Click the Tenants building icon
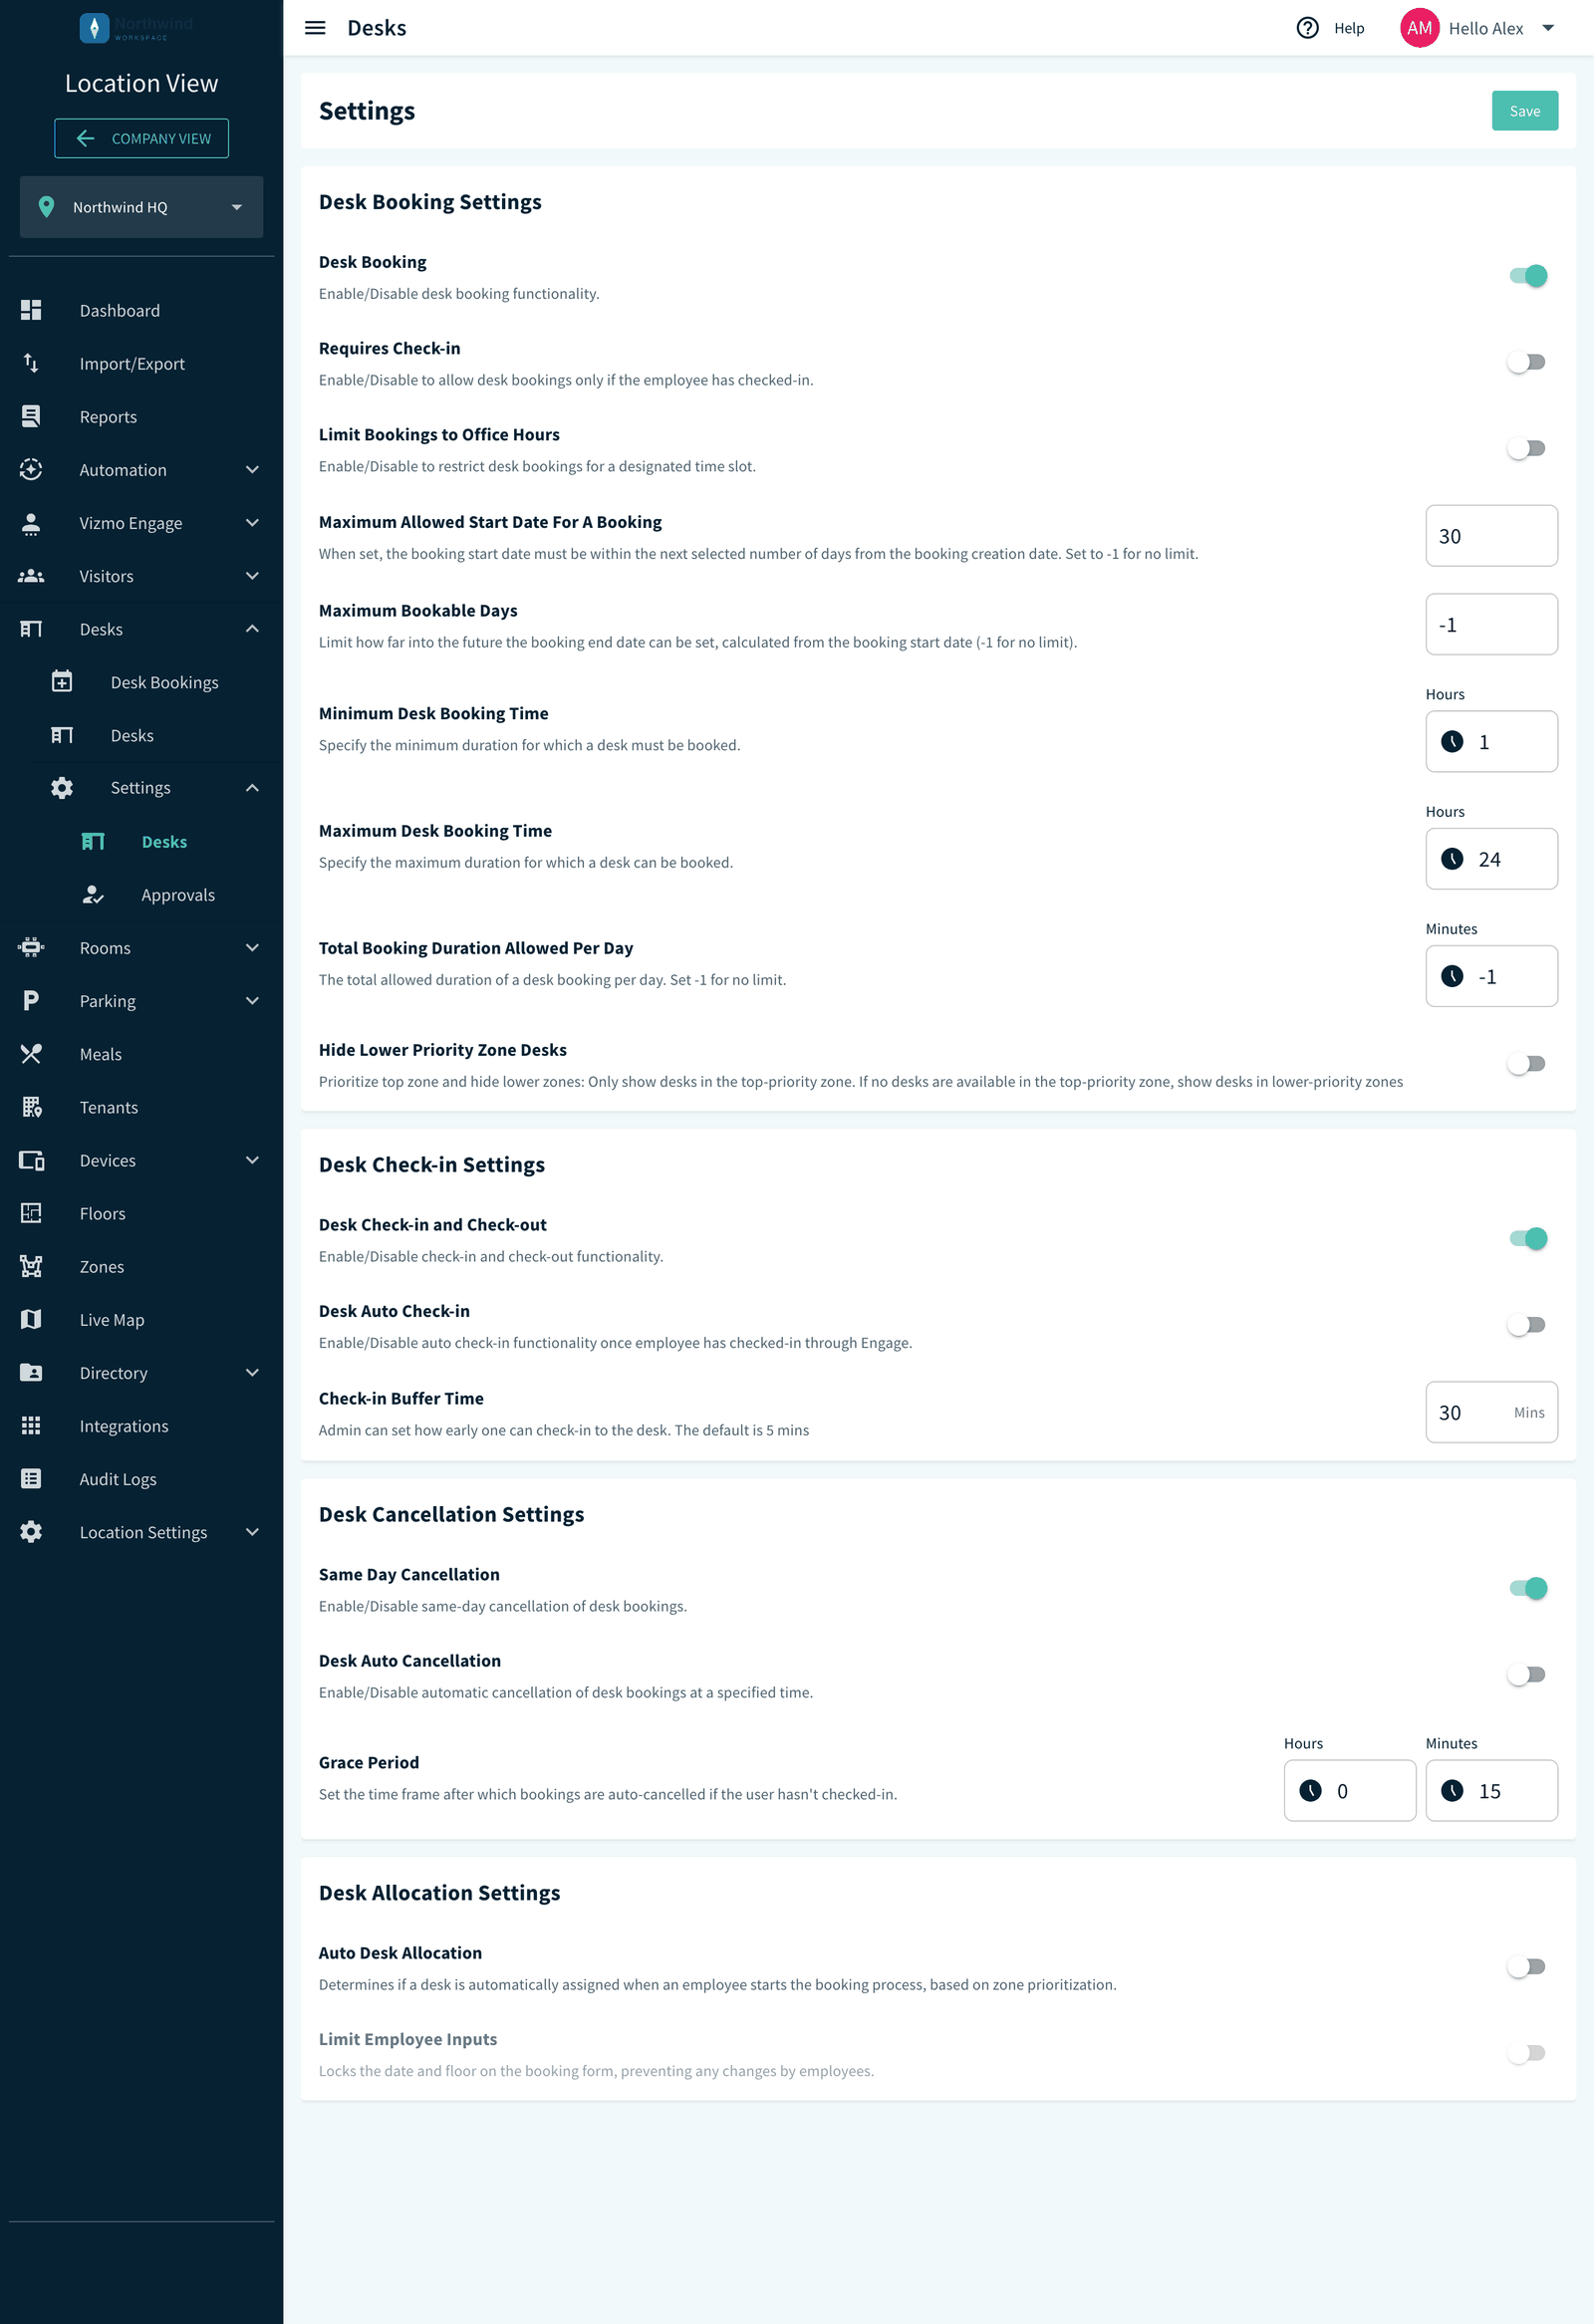 (x=31, y=1106)
